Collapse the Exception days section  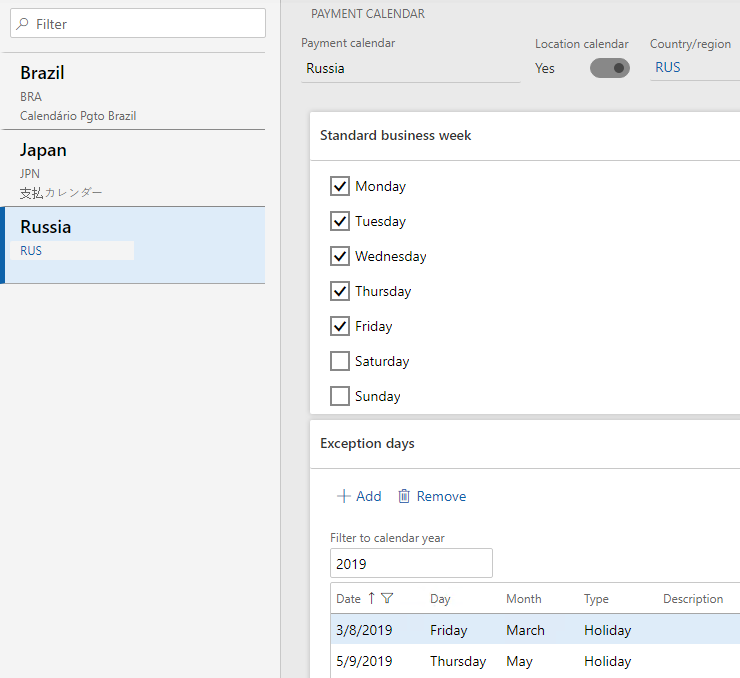(367, 443)
